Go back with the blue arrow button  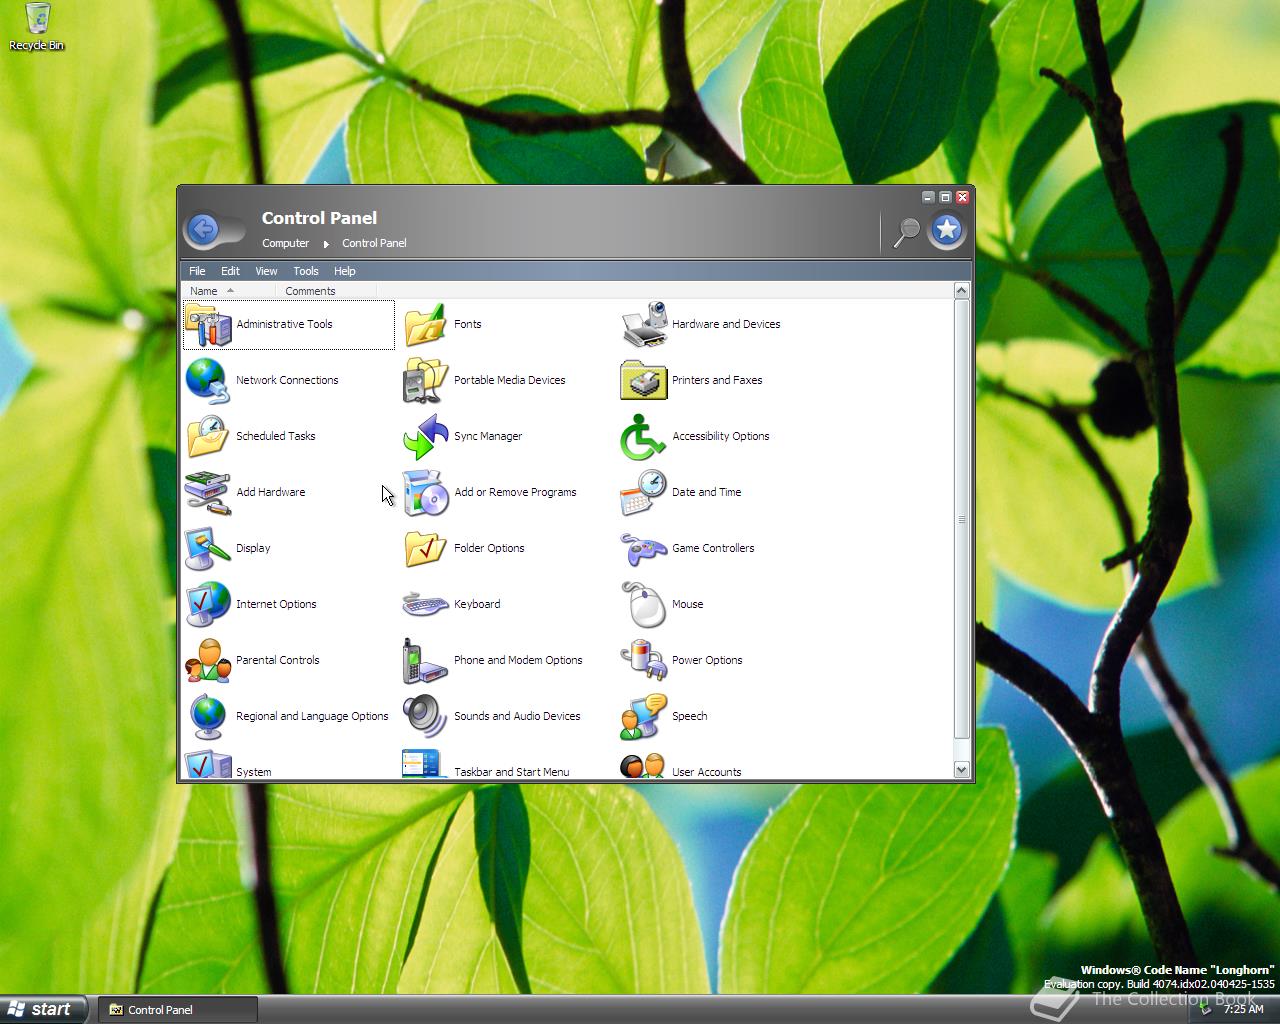[x=203, y=230]
